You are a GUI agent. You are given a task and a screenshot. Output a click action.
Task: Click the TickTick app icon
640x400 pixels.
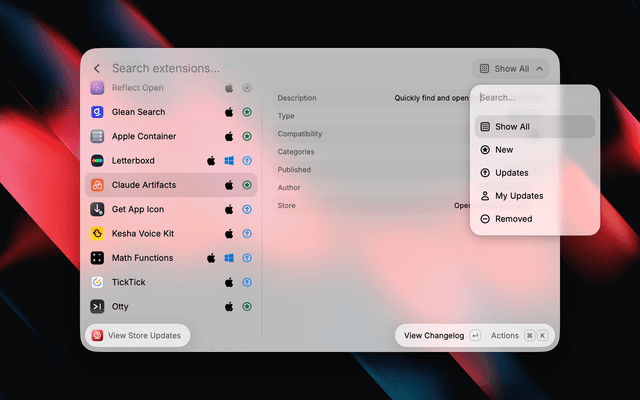(97, 282)
